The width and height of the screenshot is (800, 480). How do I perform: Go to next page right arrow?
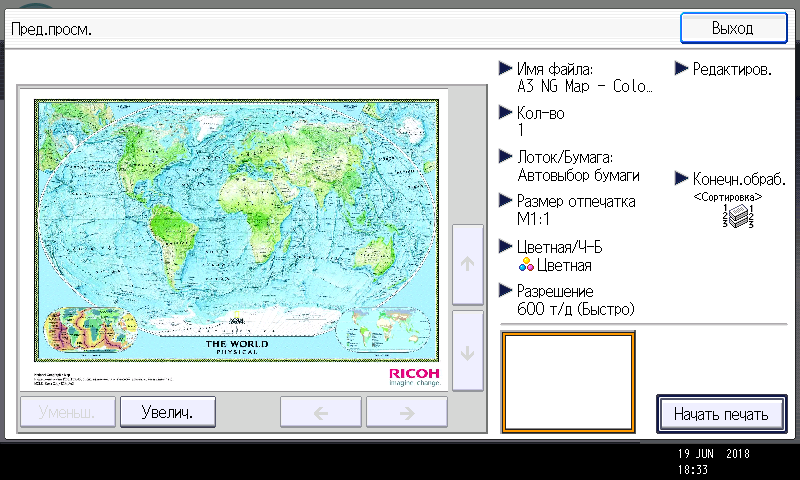click(x=407, y=412)
